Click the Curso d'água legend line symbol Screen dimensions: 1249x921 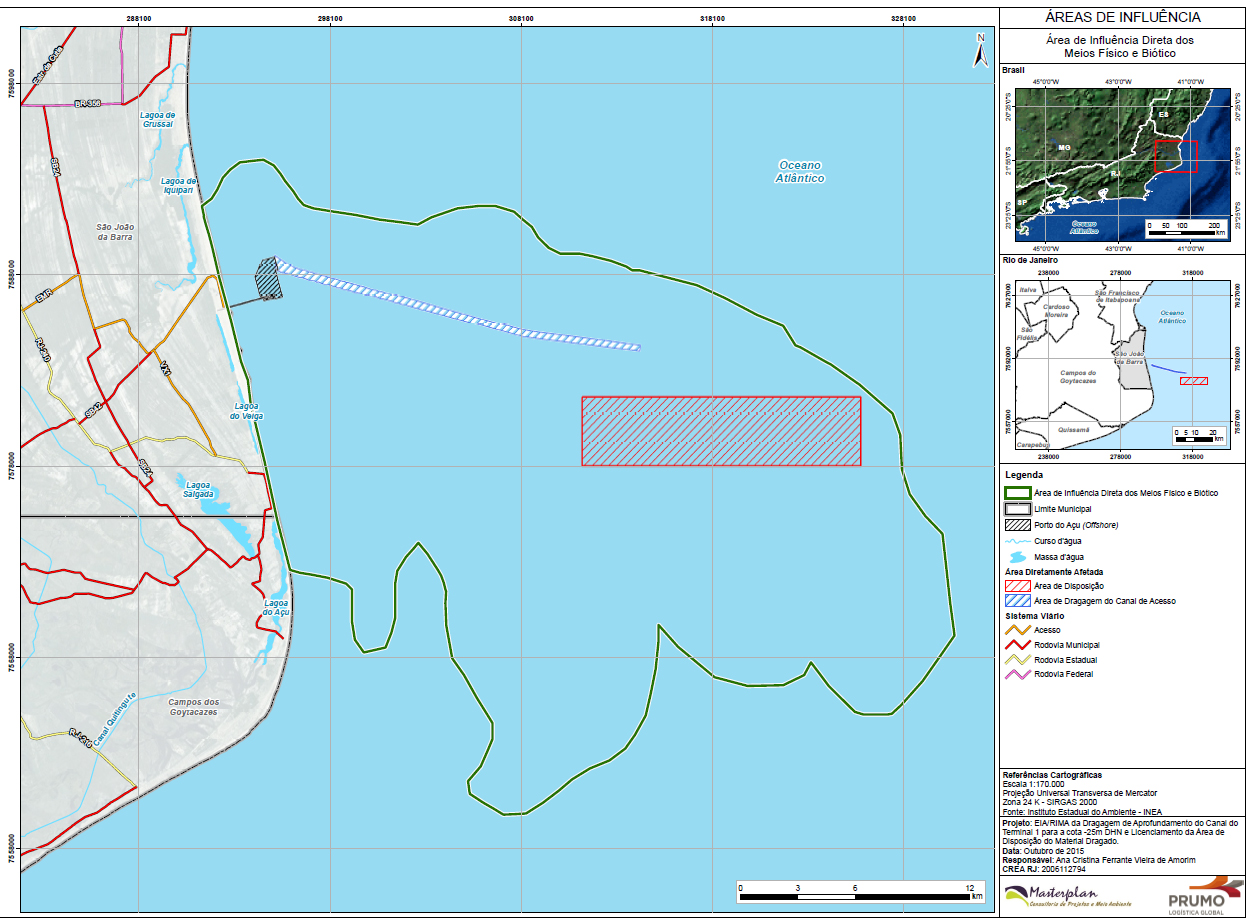click(1017, 541)
